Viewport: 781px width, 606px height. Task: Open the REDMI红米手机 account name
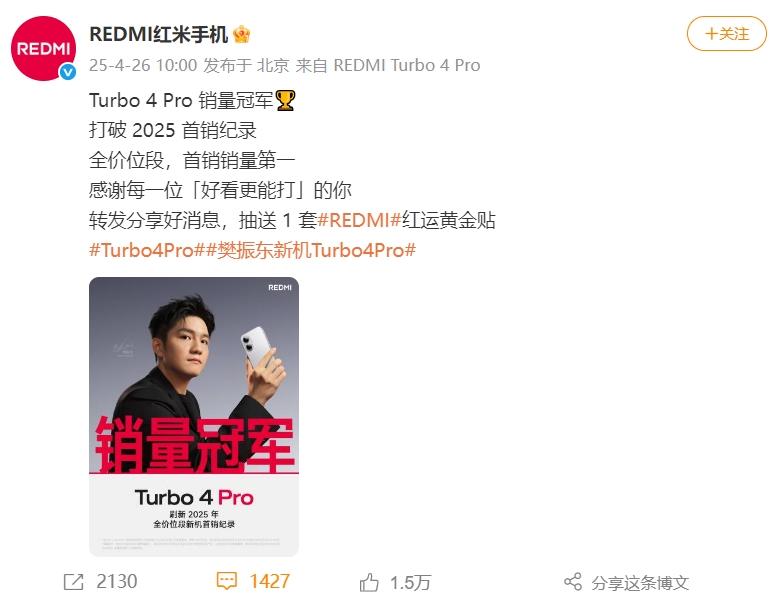158,34
